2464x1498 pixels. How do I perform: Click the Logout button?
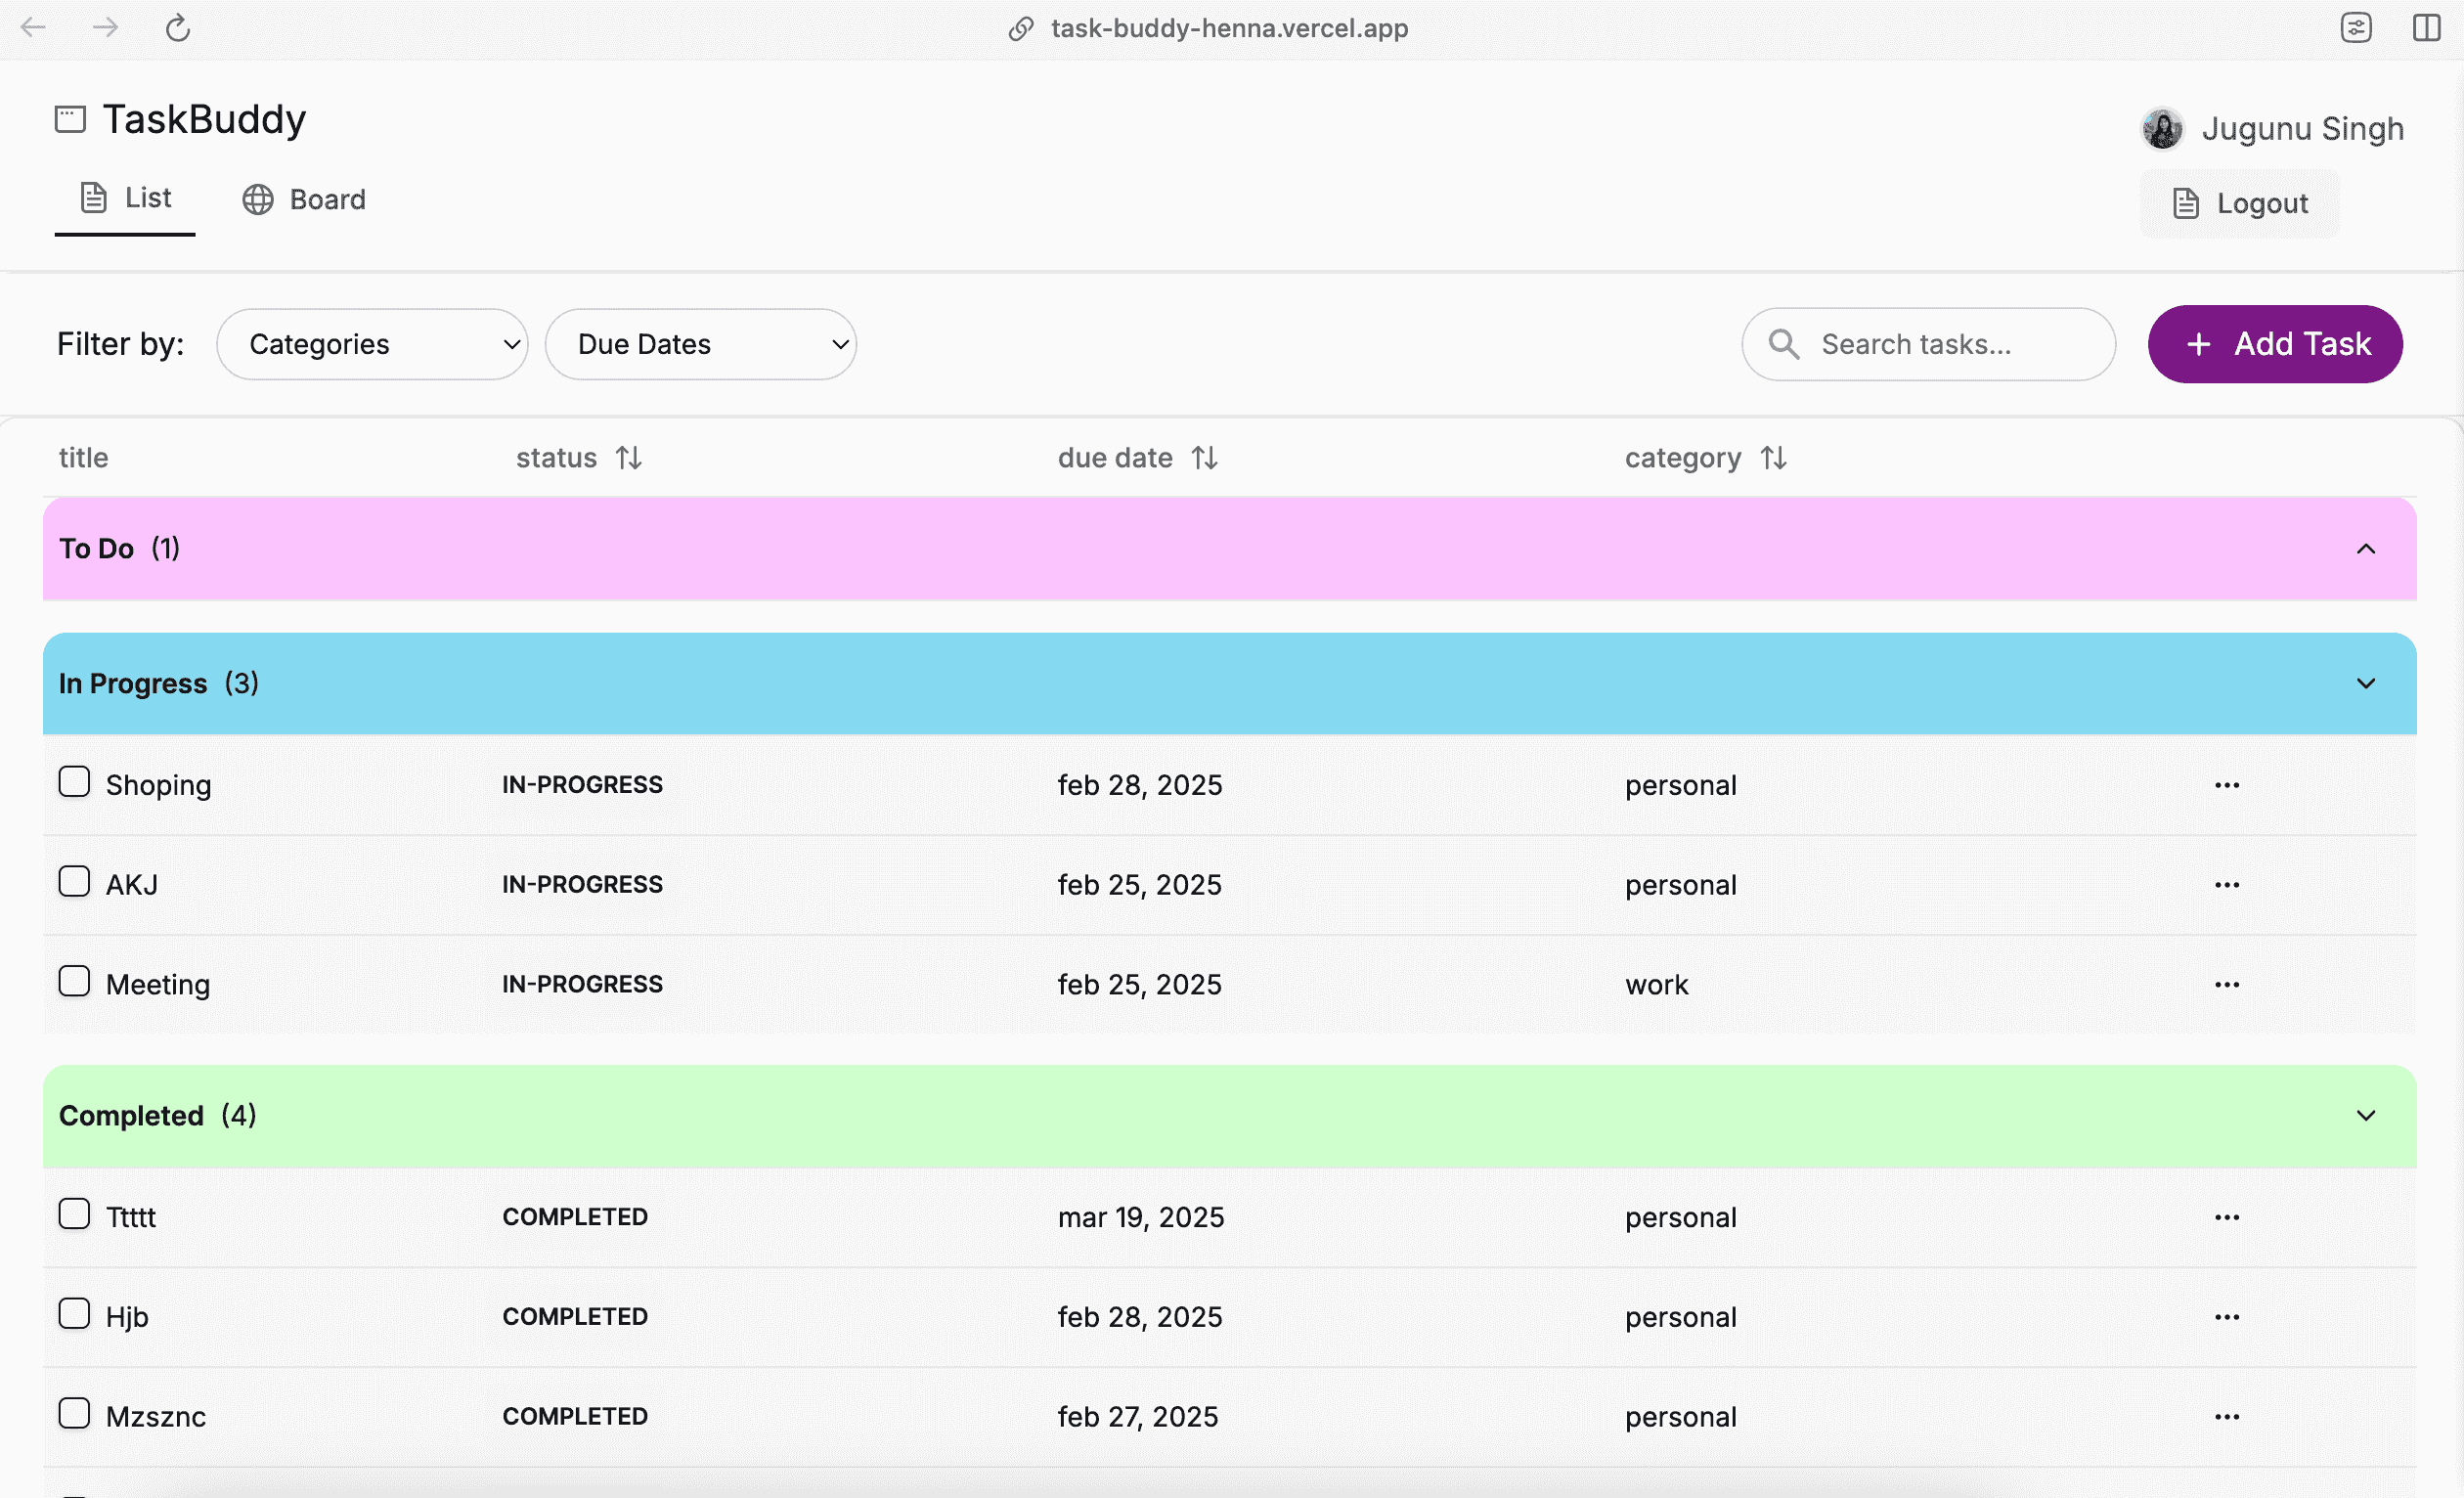click(2239, 204)
